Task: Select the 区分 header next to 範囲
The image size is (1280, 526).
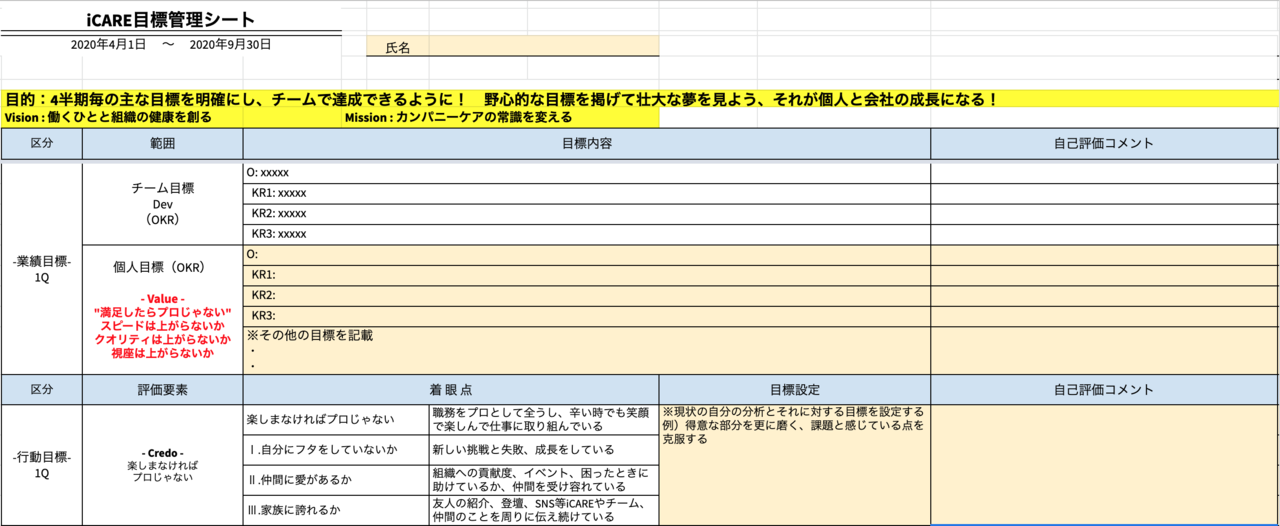Action: click(x=42, y=144)
